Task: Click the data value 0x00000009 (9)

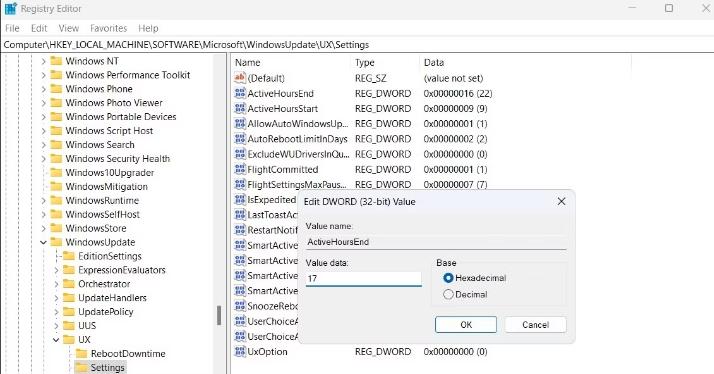Action: click(x=455, y=108)
